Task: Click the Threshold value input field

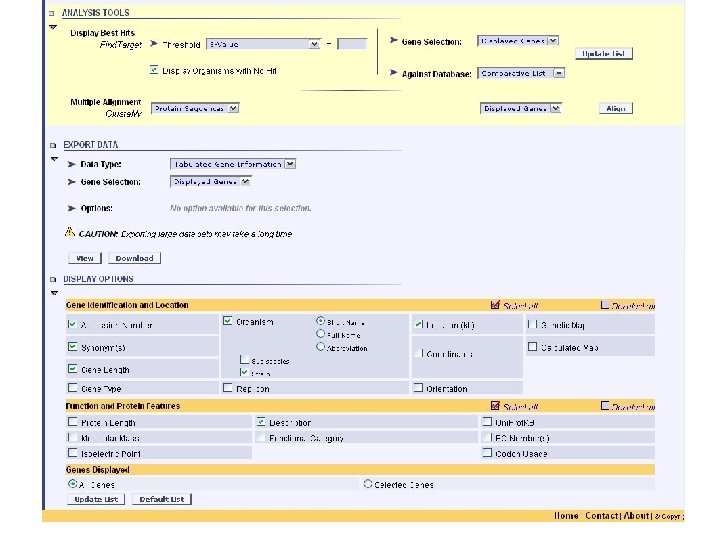Action: tap(352, 44)
